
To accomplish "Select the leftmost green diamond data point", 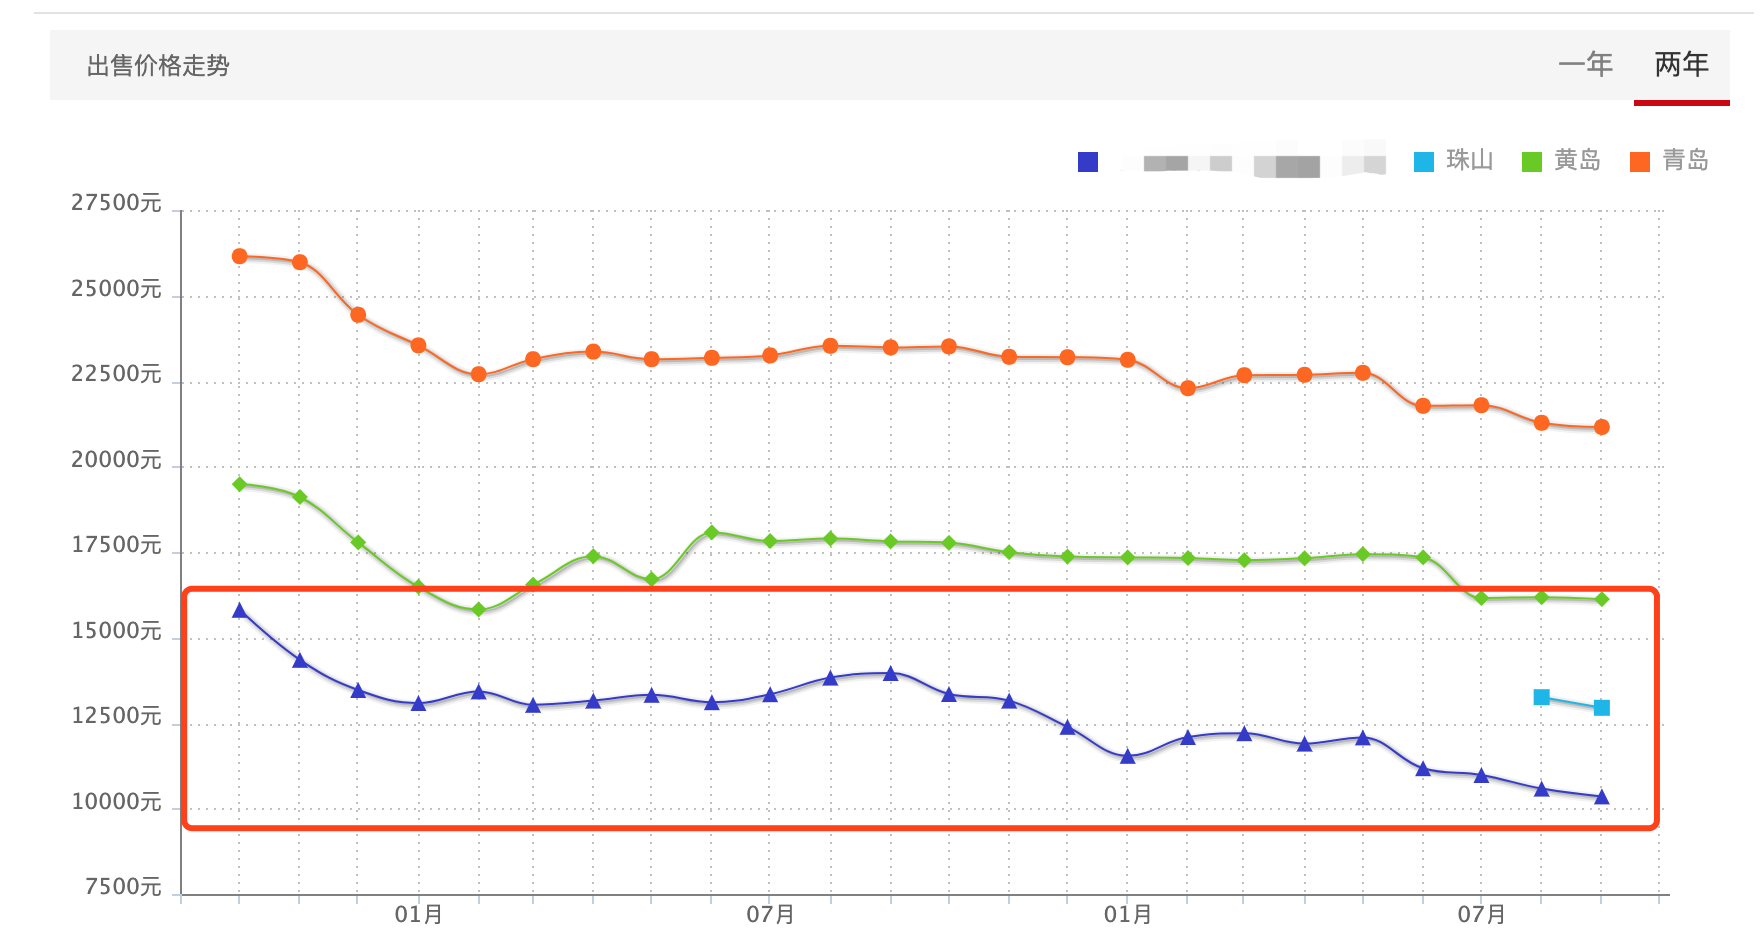I will [240, 484].
